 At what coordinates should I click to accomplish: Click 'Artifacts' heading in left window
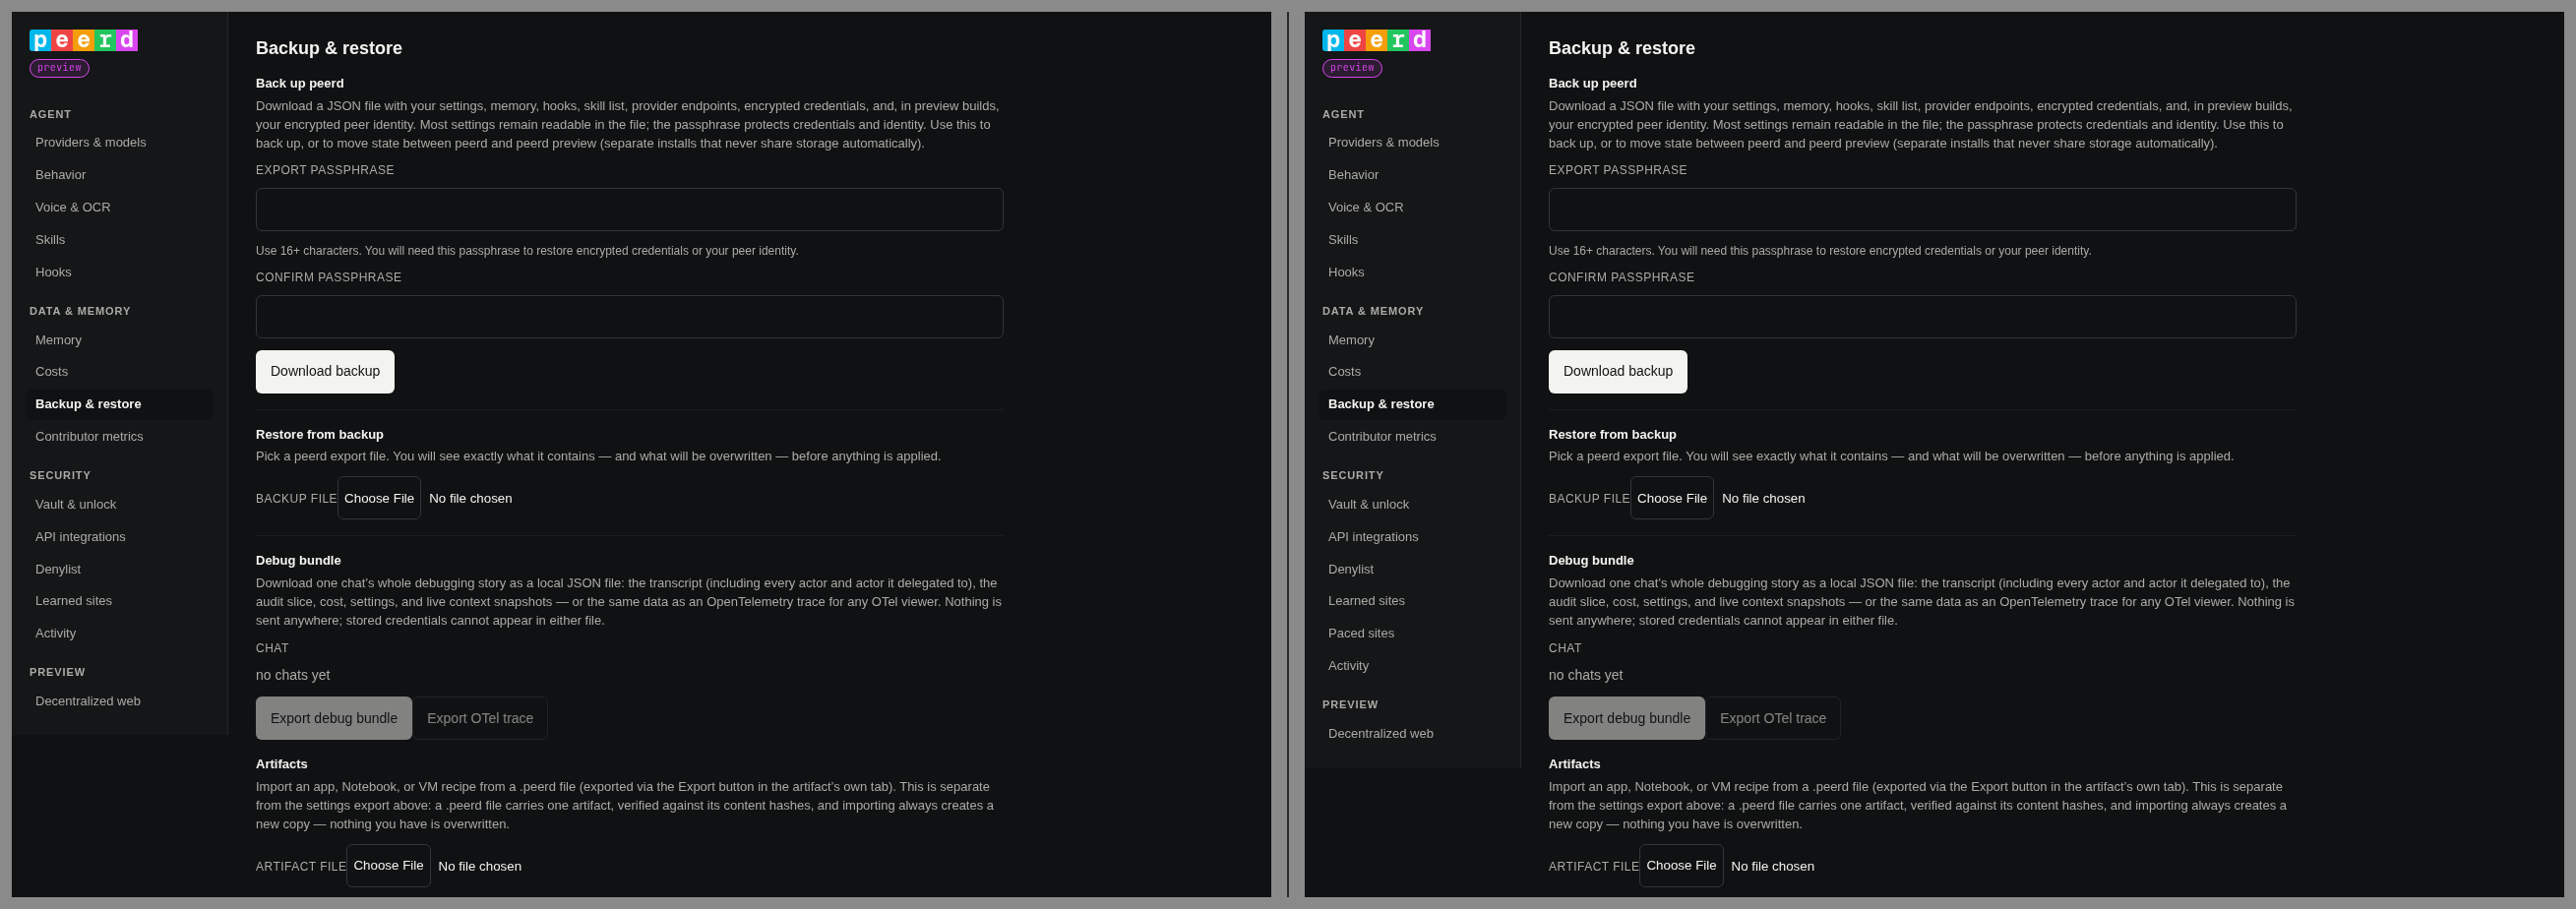pos(282,765)
